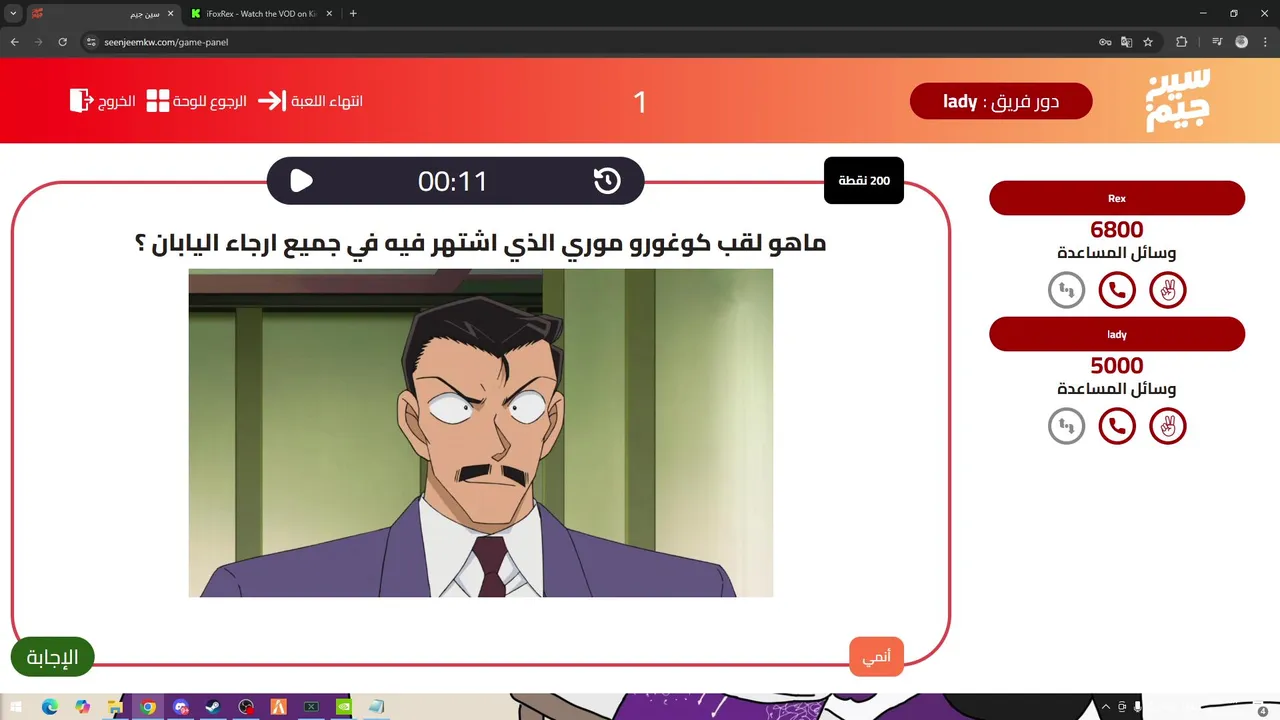Open the tab search dropdown

13,14
